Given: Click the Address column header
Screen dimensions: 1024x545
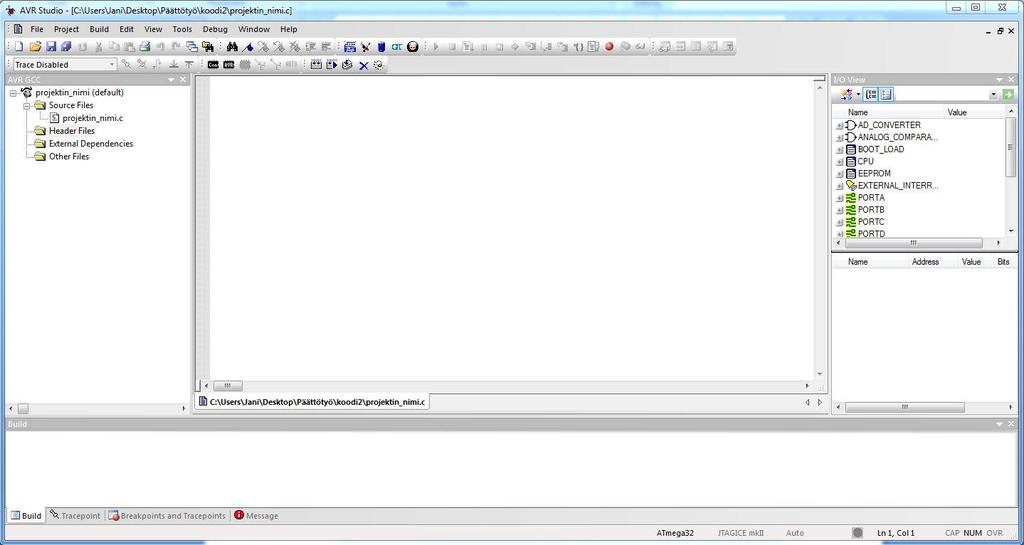Looking at the screenshot, I should click(x=925, y=262).
